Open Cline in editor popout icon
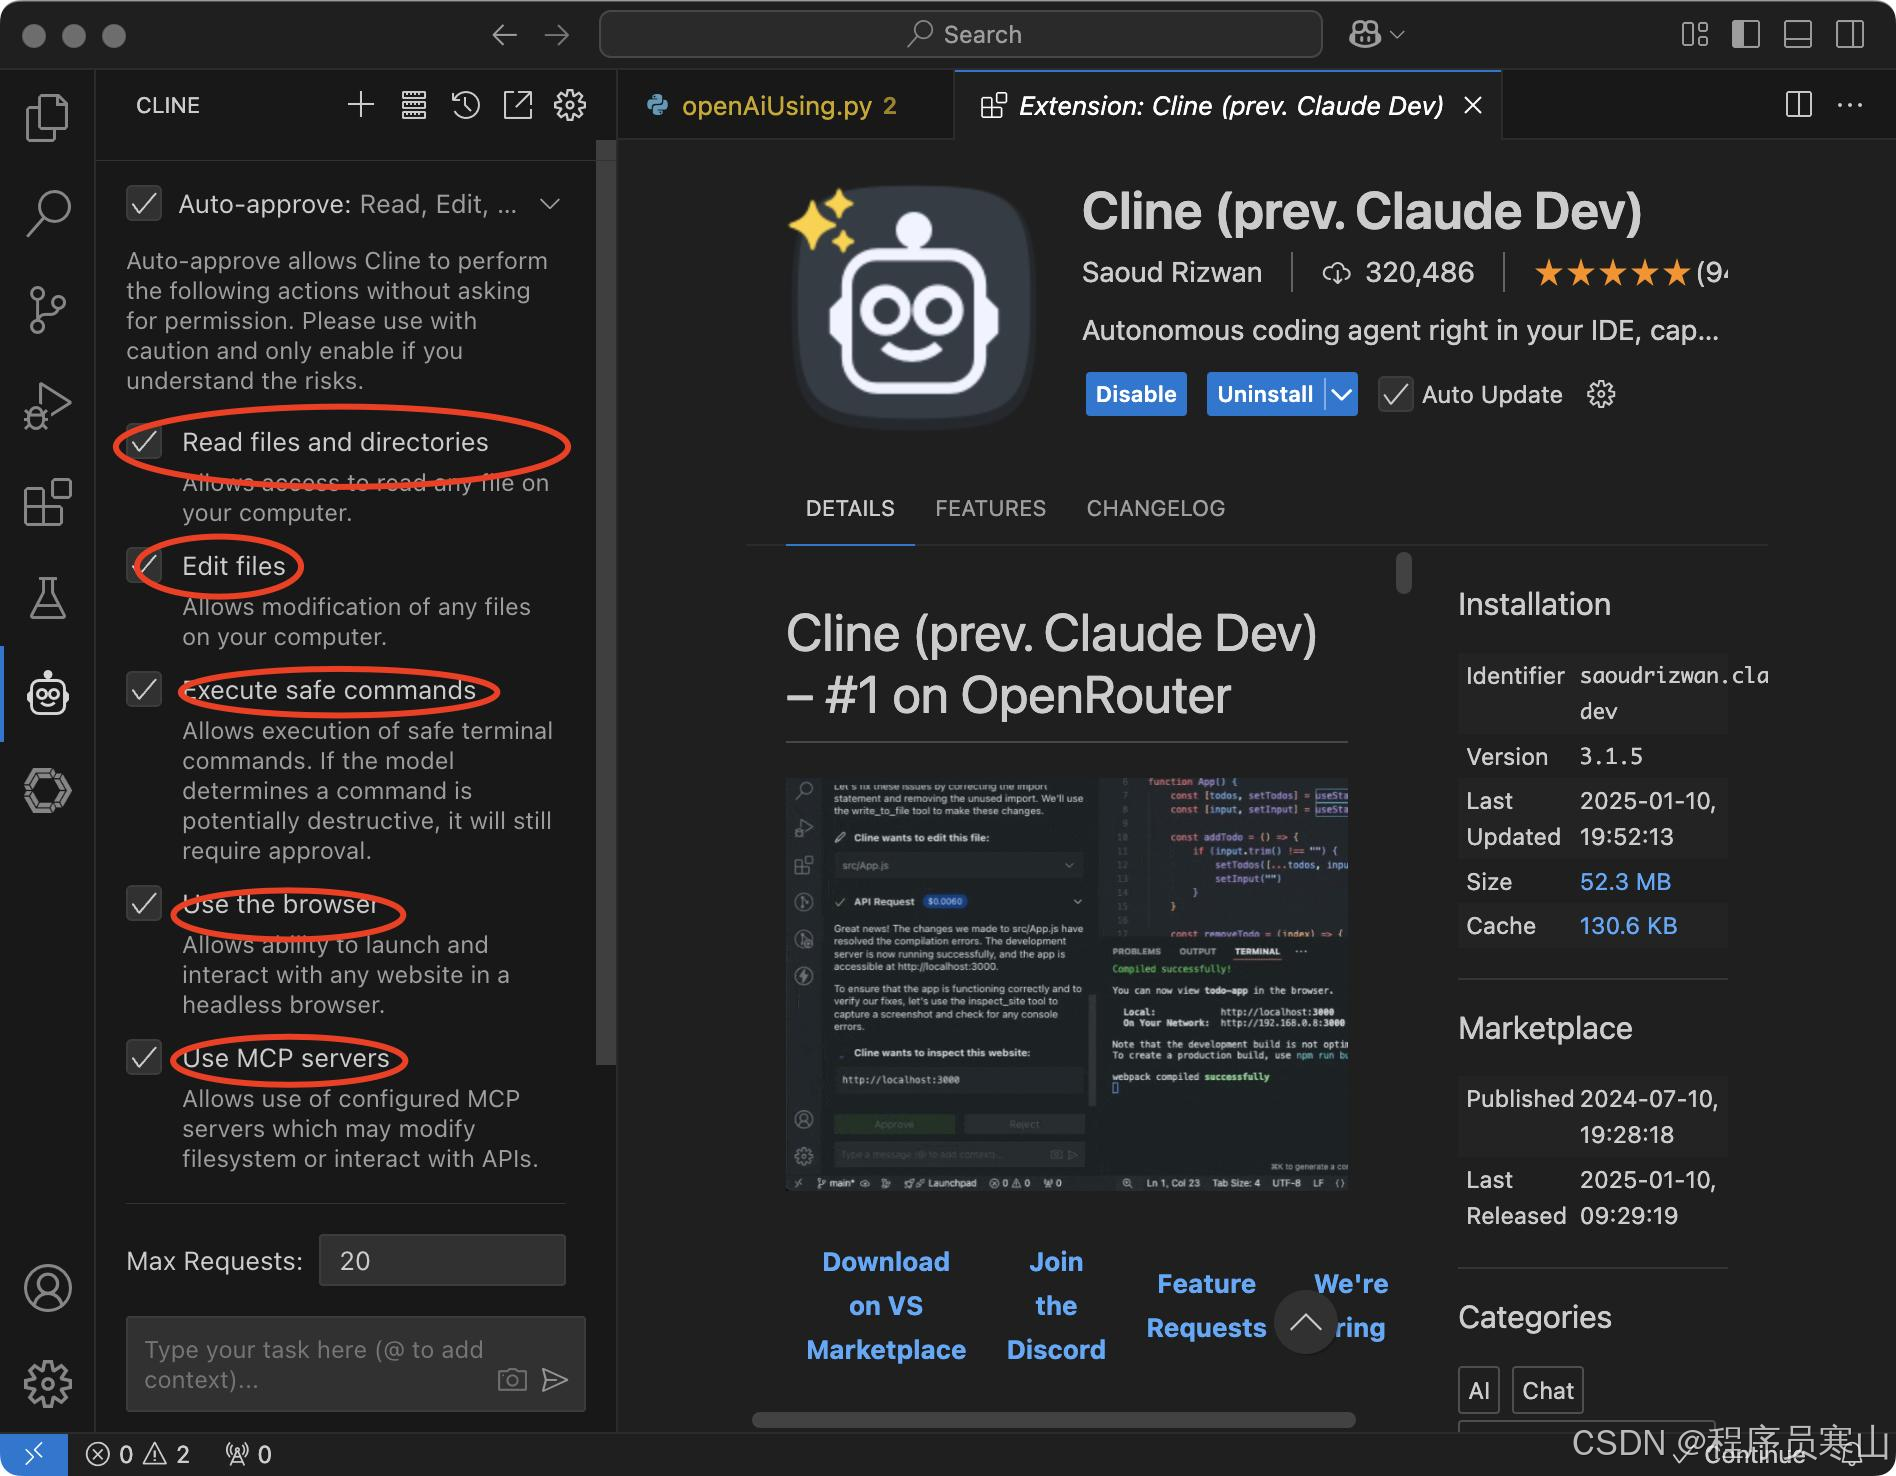Viewport: 1896px width, 1476px height. (x=517, y=105)
